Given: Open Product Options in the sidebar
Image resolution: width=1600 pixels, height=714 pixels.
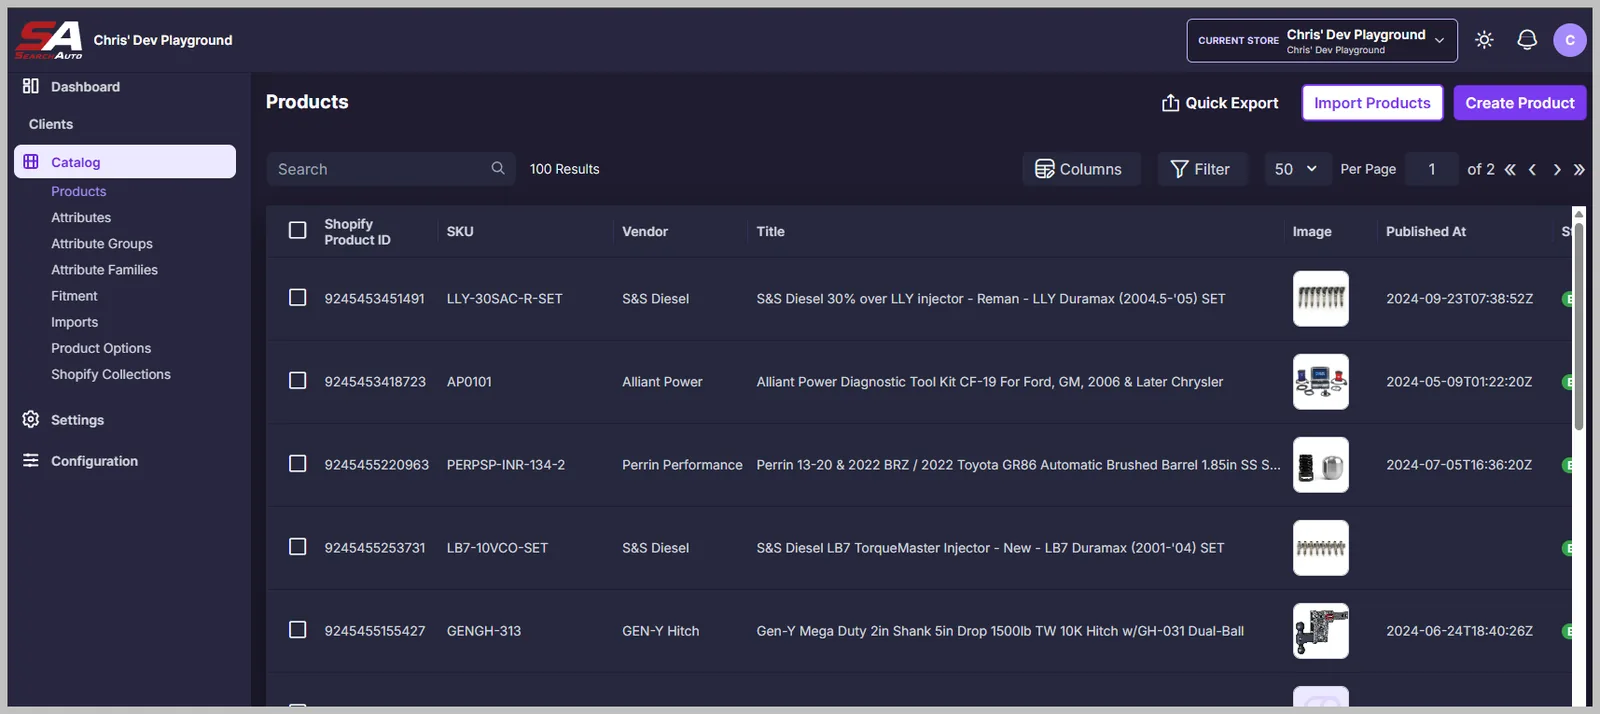Looking at the screenshot, I should 101,348.
